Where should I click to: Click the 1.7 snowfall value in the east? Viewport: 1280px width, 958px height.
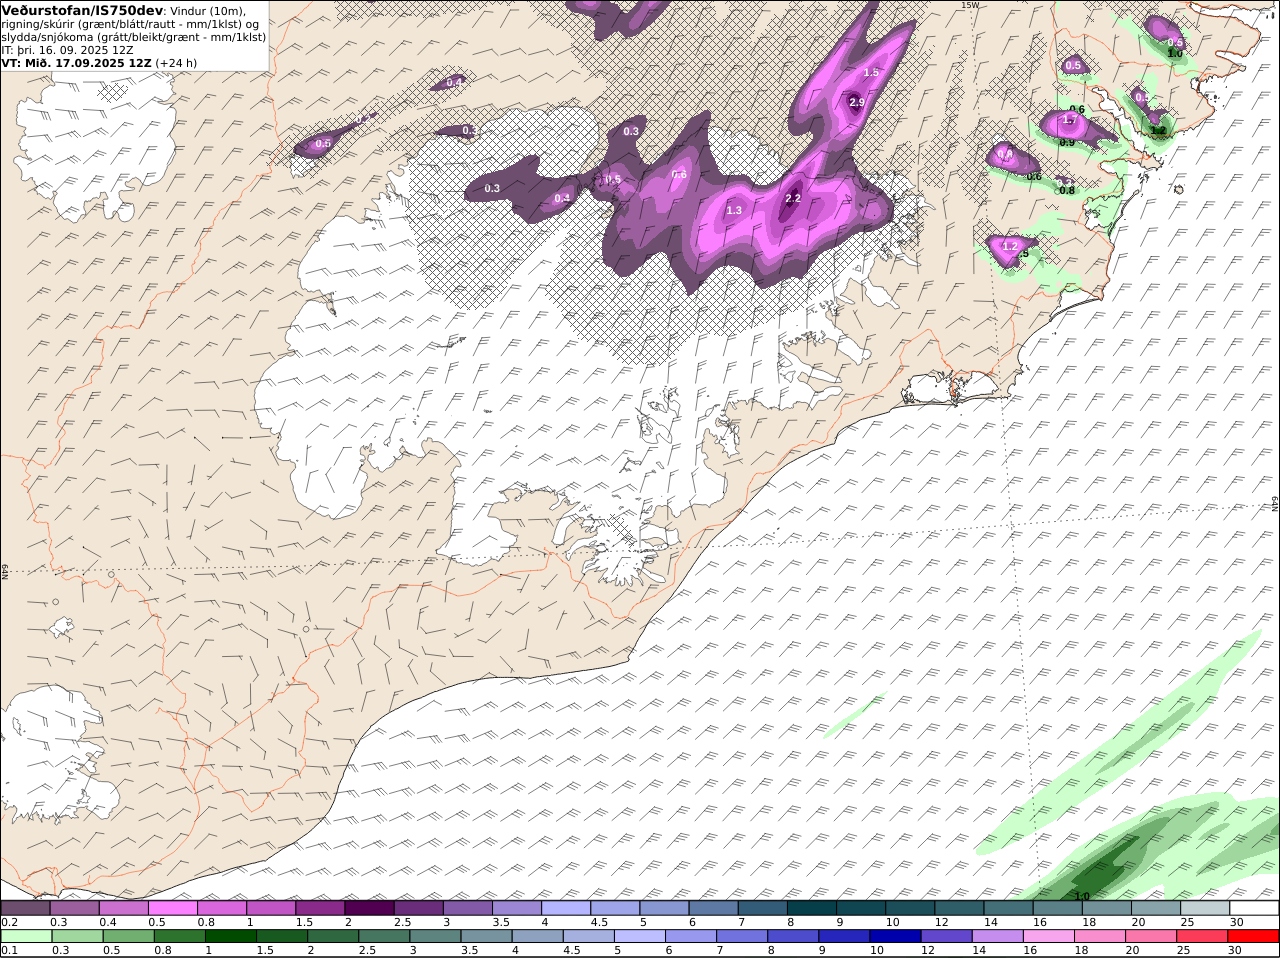click(x=1068, y=120)
